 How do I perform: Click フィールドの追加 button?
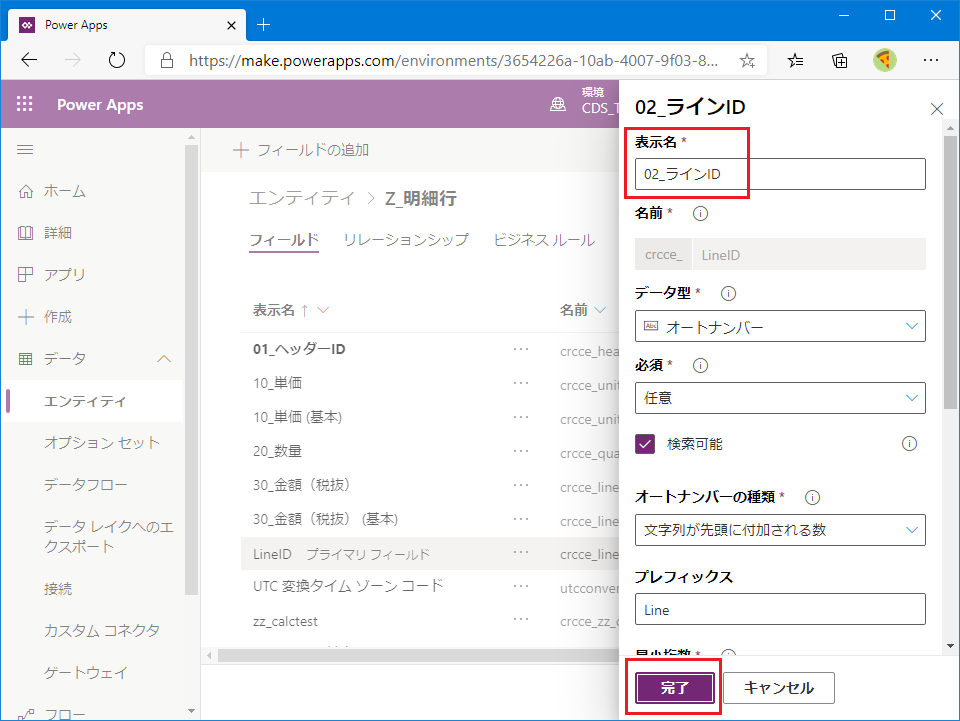pyautogui.click(x=301, y=150)
